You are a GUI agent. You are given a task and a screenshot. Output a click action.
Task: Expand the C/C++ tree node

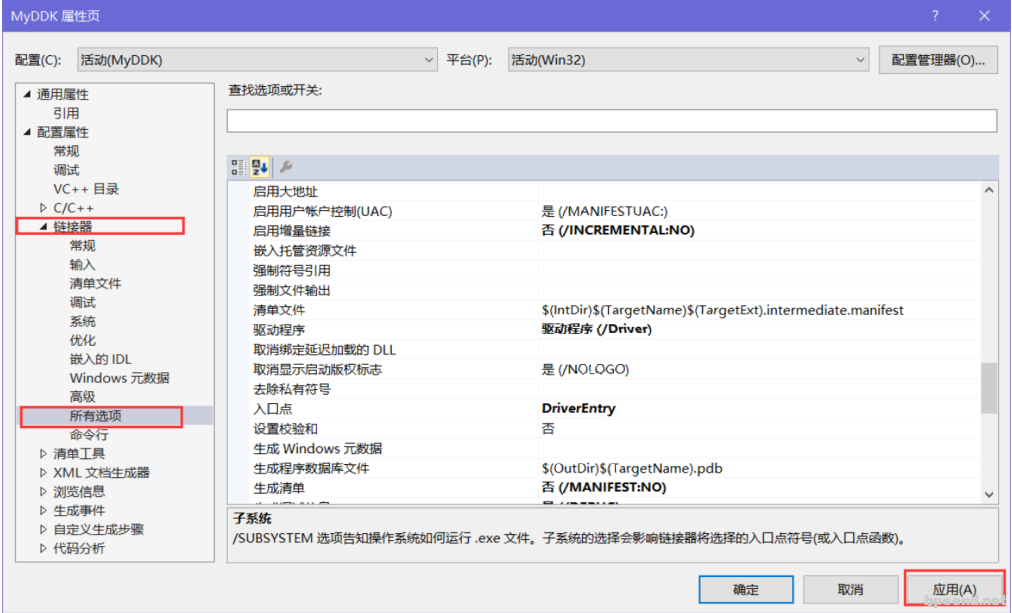tap(43, 208)
